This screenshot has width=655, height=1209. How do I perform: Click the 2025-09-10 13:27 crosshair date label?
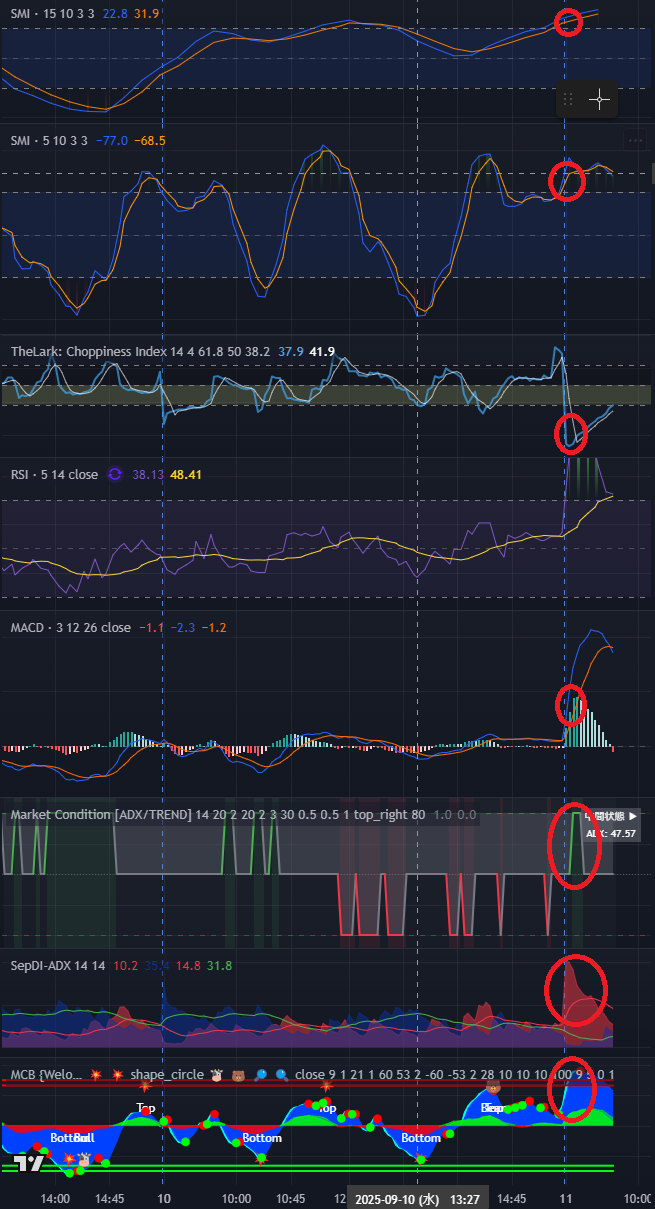tap(417, 1198)
